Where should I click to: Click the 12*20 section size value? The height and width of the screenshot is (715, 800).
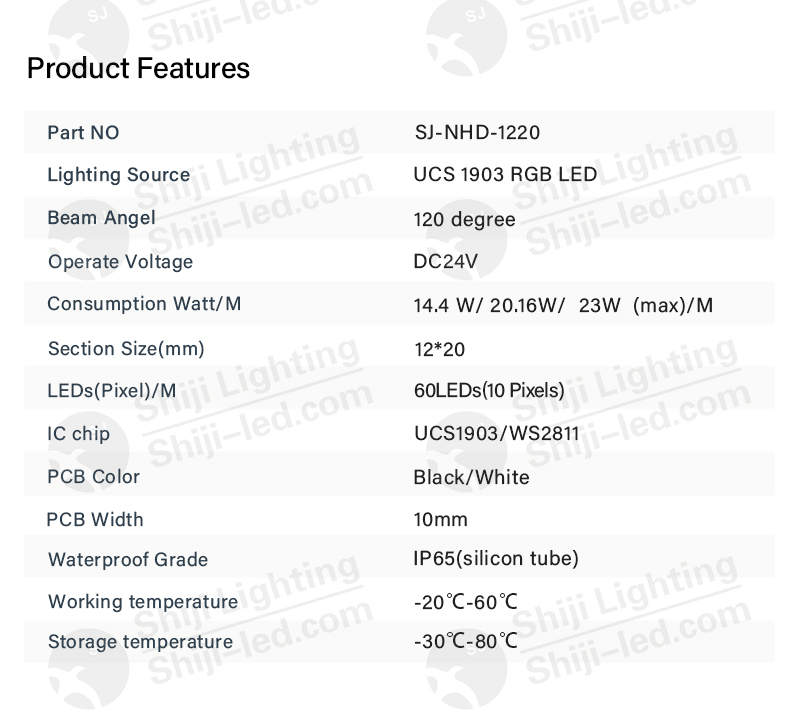439,350
